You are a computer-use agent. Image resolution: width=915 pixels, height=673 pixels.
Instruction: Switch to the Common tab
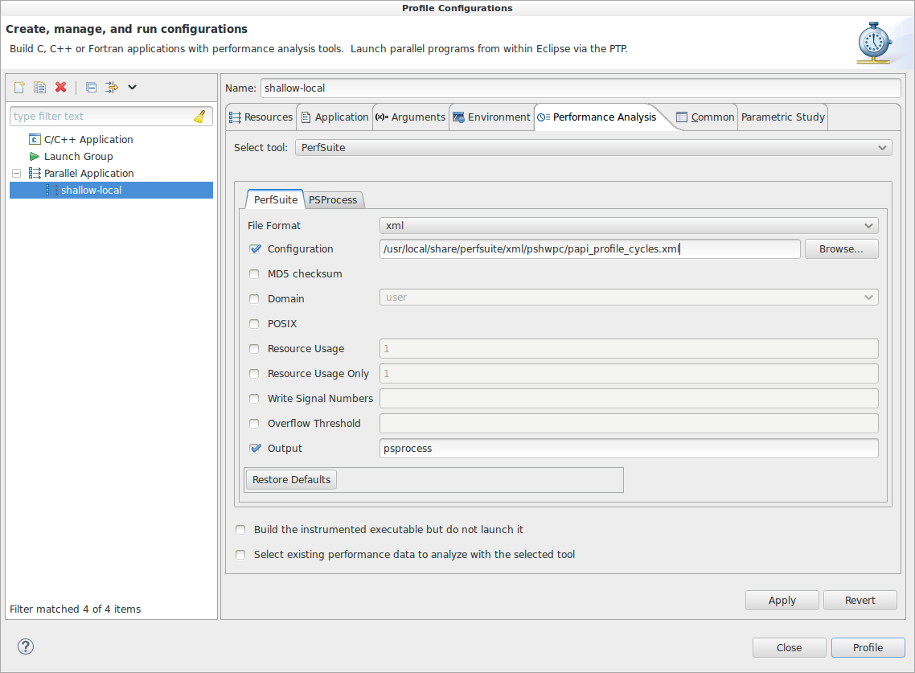[x=704, y=117]
